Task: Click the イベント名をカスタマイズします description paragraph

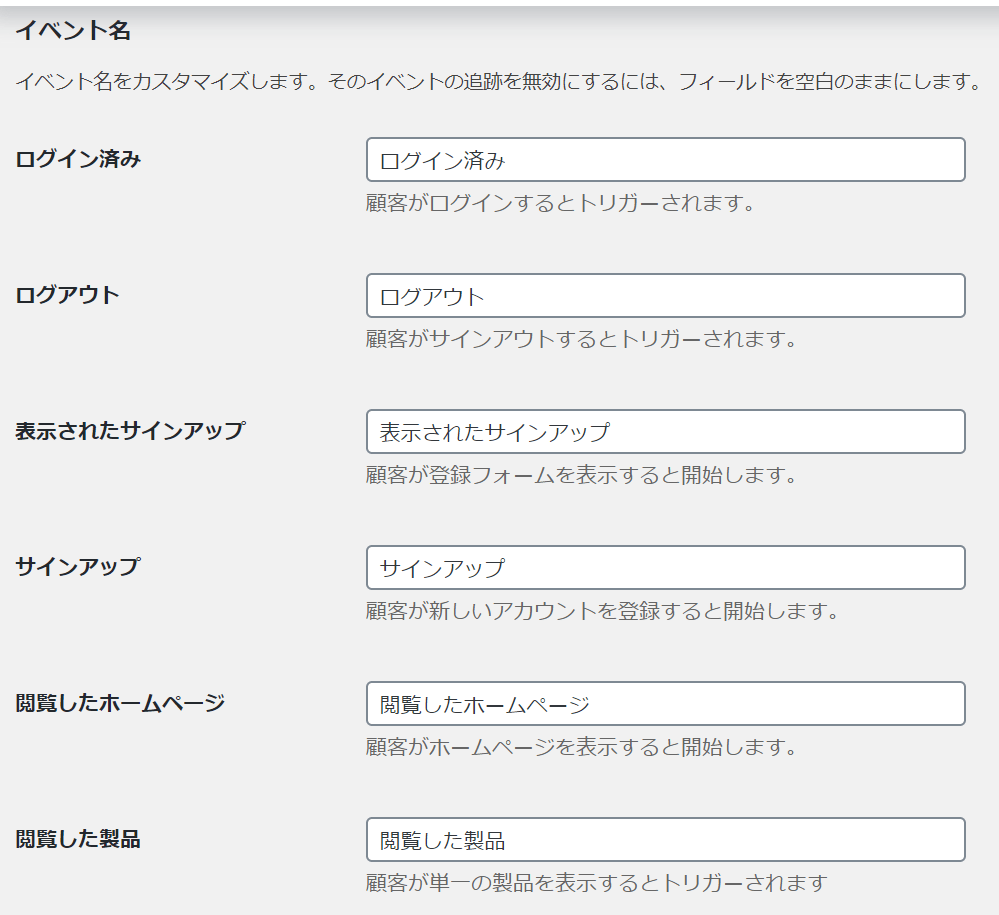Action: point(499,82)
